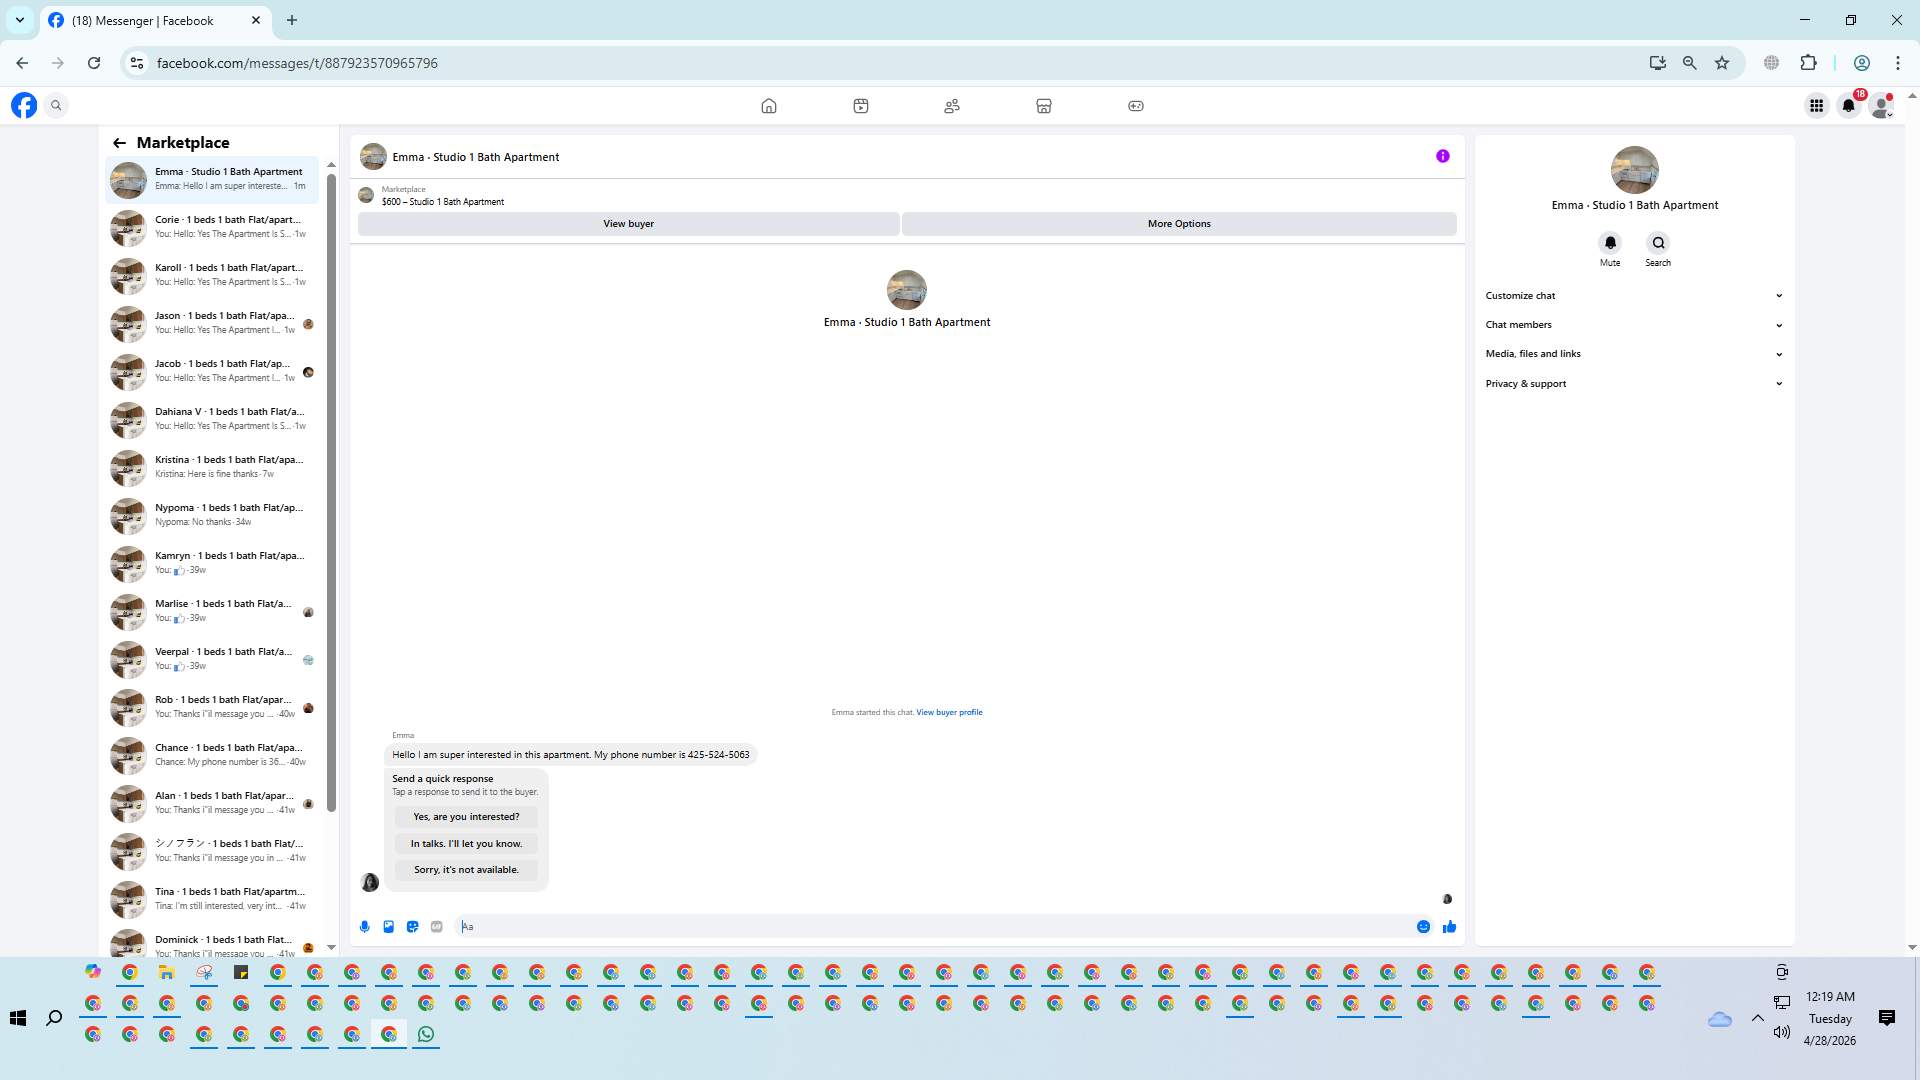This screenshot has height=1080, width=1920.
Task: Bookmark this page with the star icon
Action: [1722, 63]
